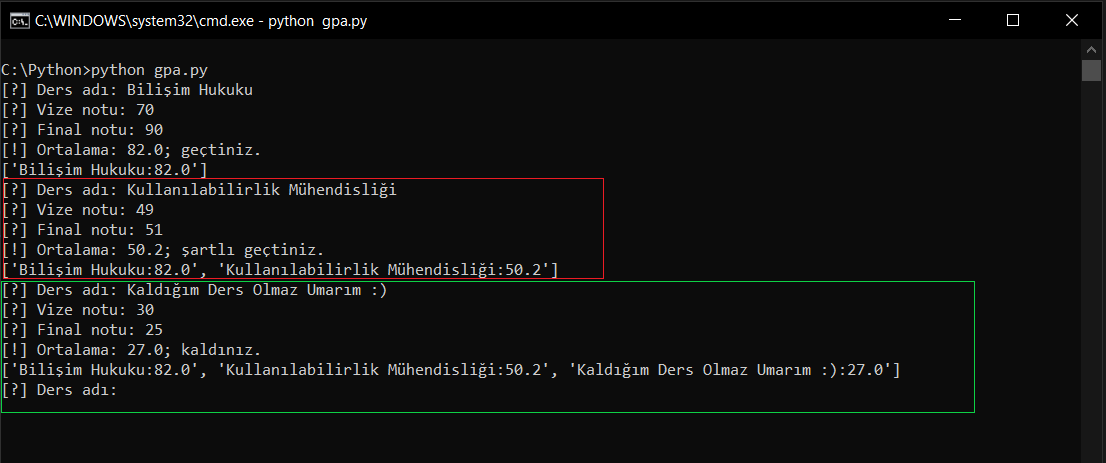Click the last empty 'Ders adı:' input prompt
Screen dimensions: 1106x463
click(x=60, y=390)
